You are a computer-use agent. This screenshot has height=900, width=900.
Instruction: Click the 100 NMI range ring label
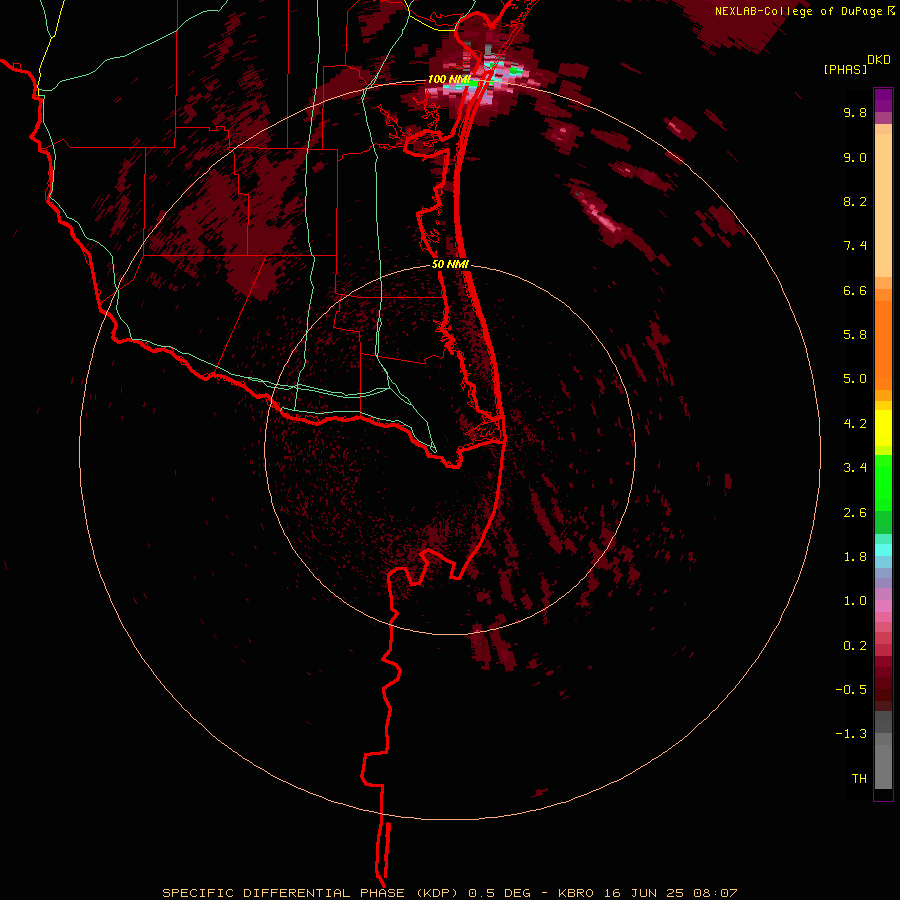449,79
